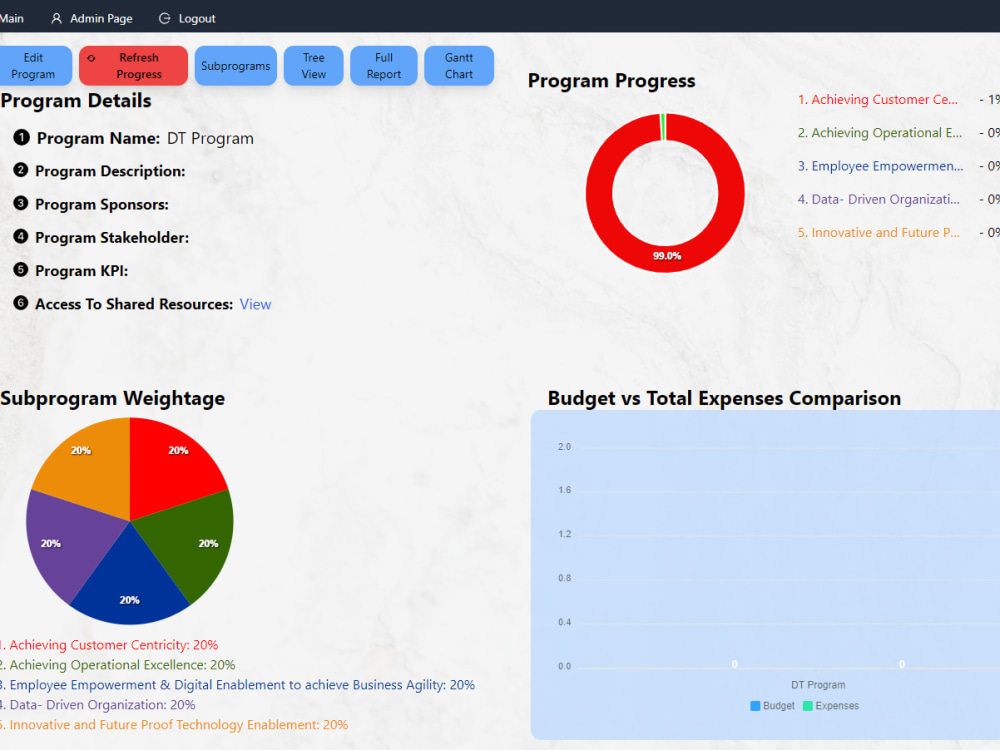This screenshot has width=1000, height=750.
Task: Select '3. Employee Empowermen...' progress legend
Action: (880, 166)
